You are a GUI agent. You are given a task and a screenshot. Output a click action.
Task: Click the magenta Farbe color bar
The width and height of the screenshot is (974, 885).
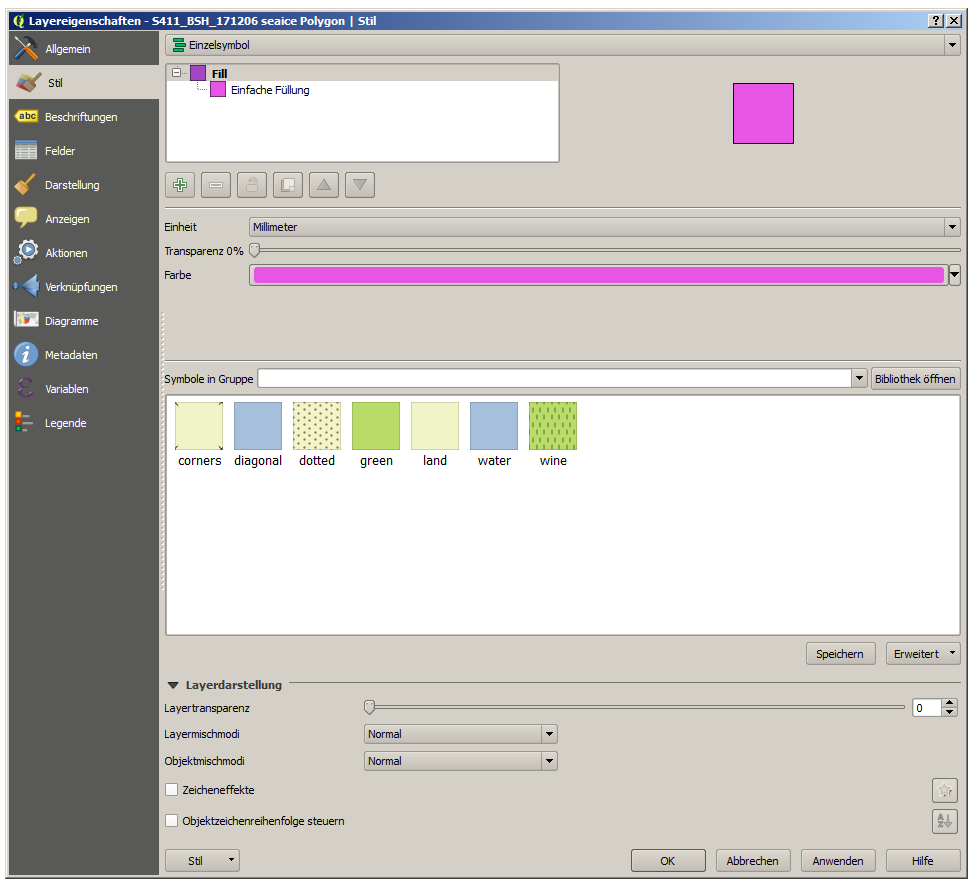click(598, 275)
